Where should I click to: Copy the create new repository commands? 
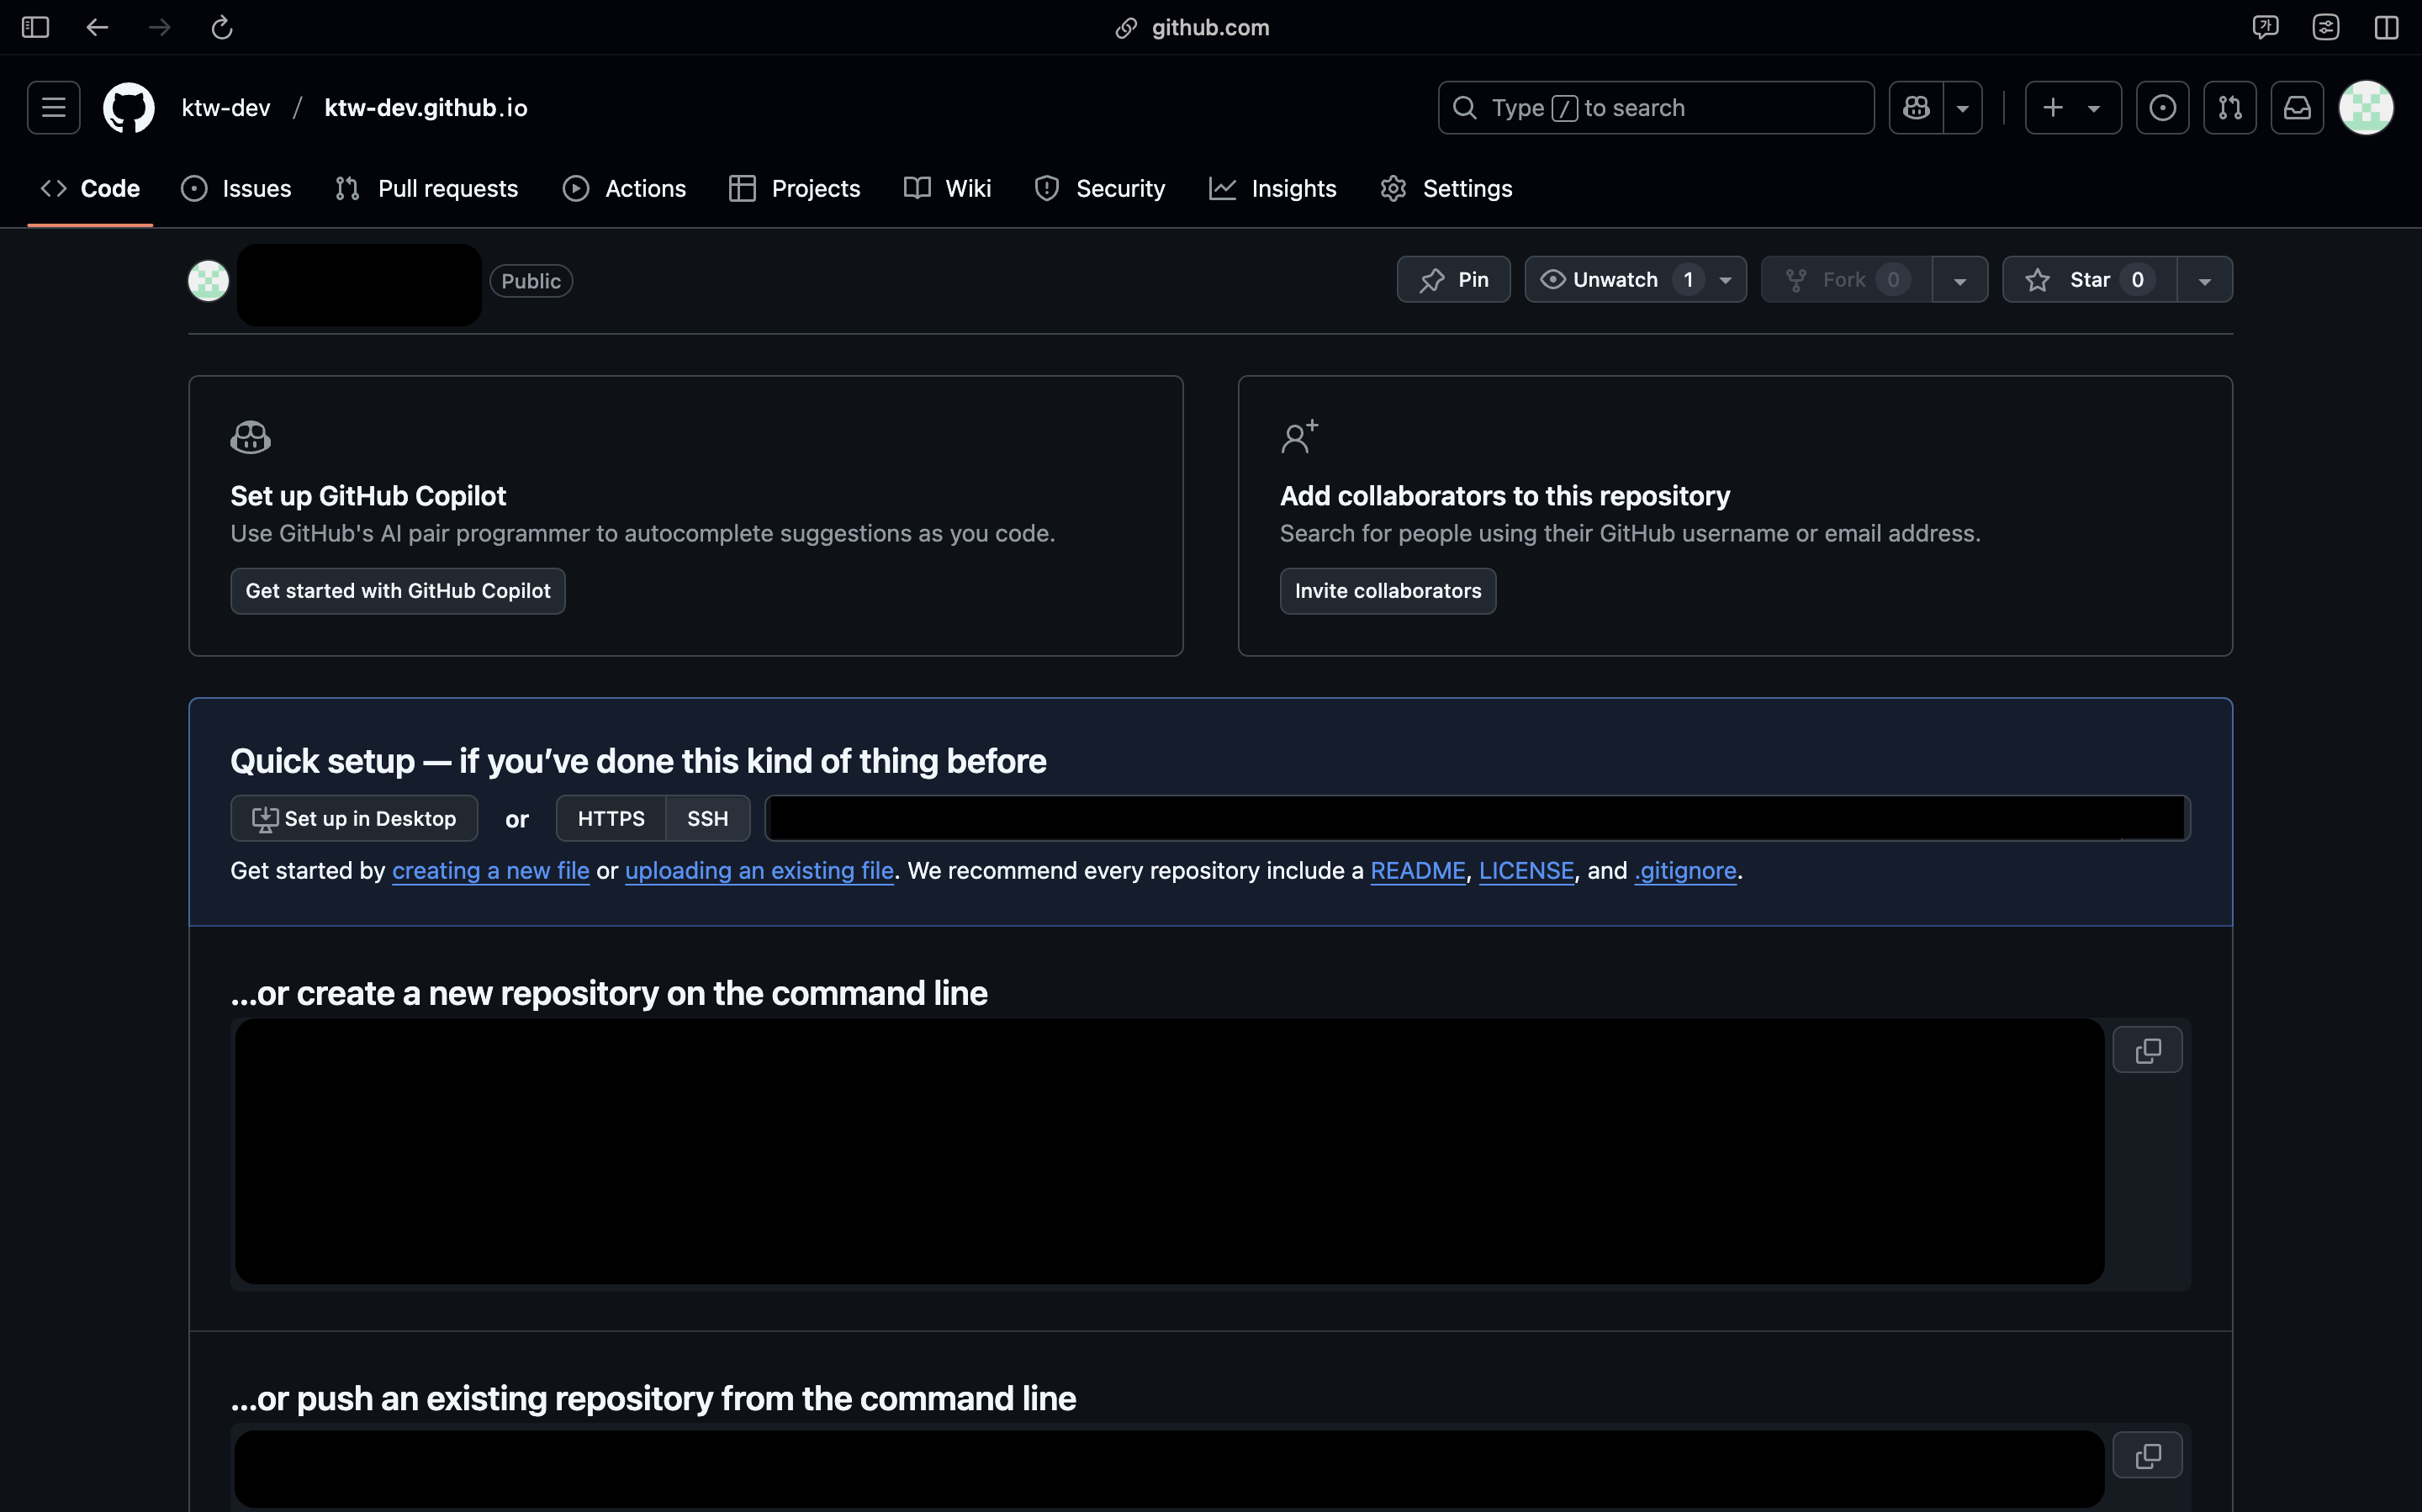click(2147, 1050)
